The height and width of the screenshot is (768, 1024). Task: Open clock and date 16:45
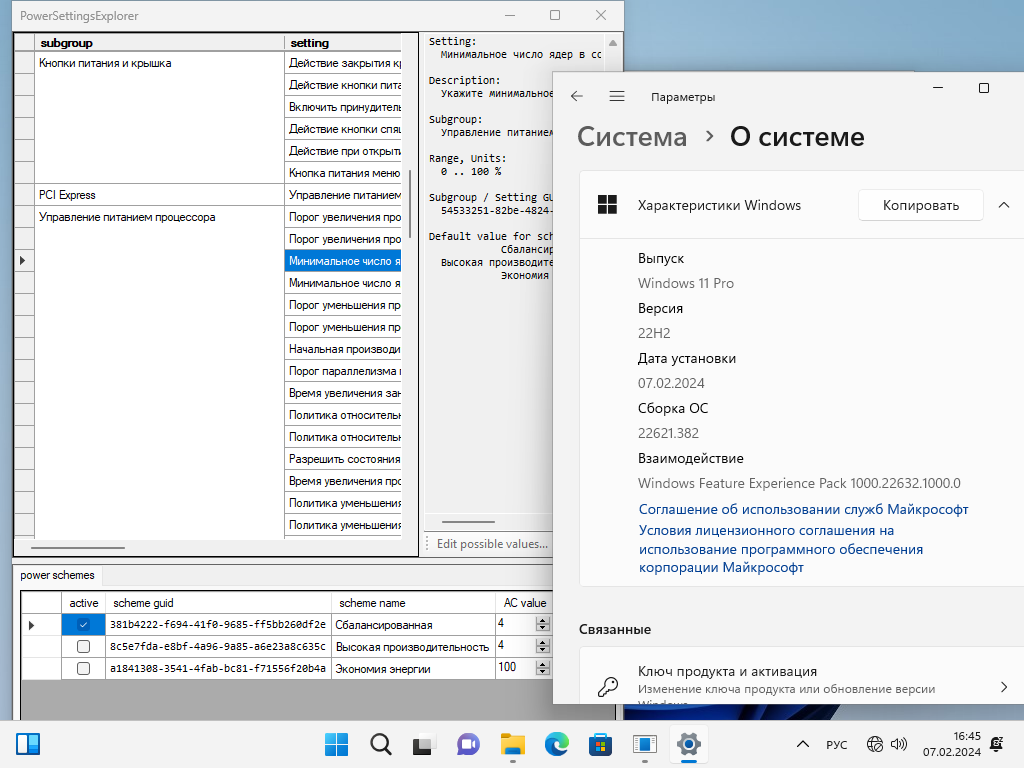(x=952, y=744)
